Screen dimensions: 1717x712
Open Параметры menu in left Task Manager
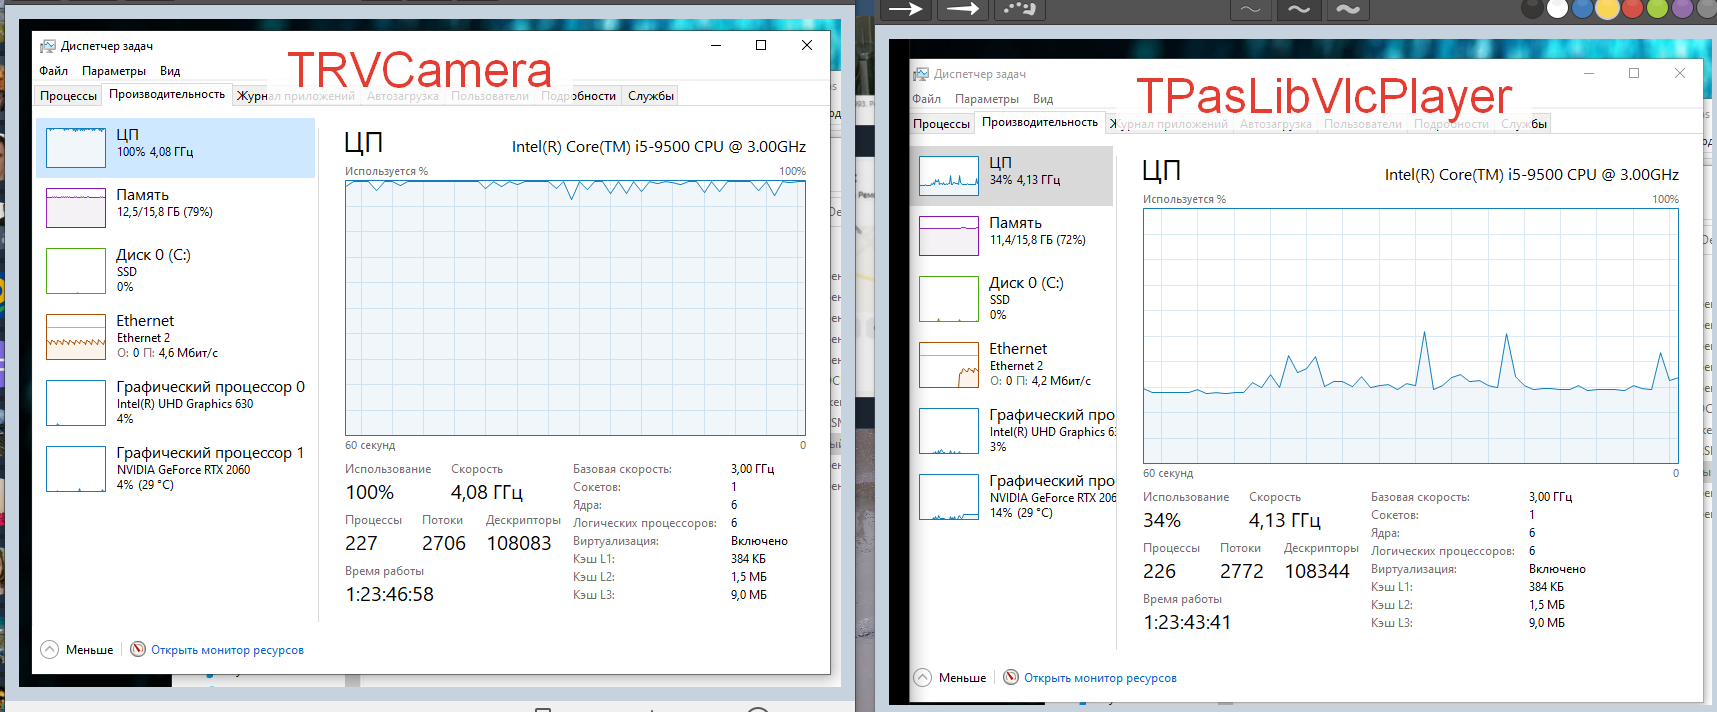(114, 71)
